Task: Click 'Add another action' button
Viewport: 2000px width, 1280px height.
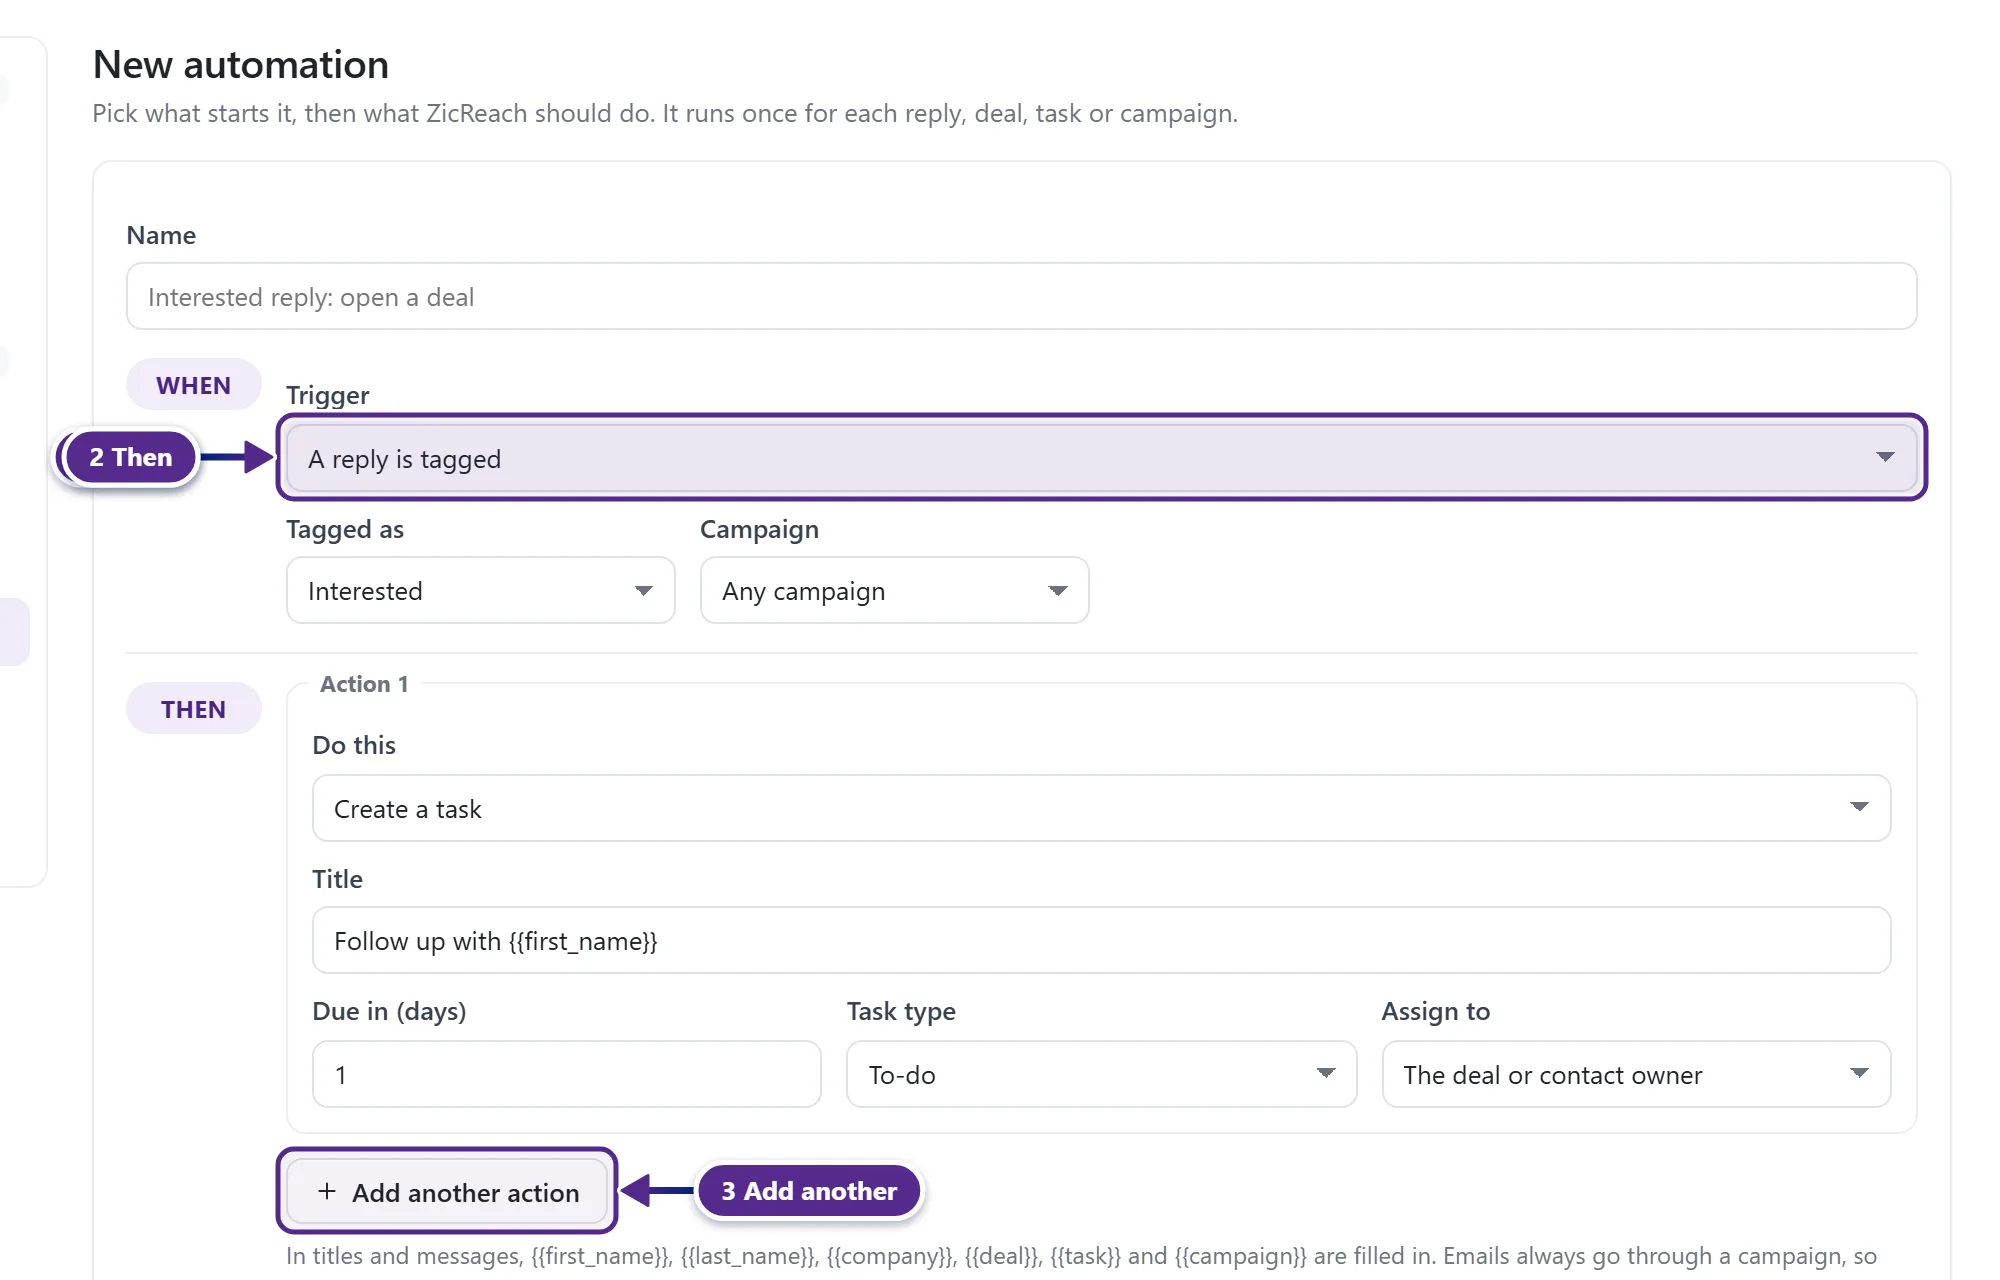Action: (447, 1191)
